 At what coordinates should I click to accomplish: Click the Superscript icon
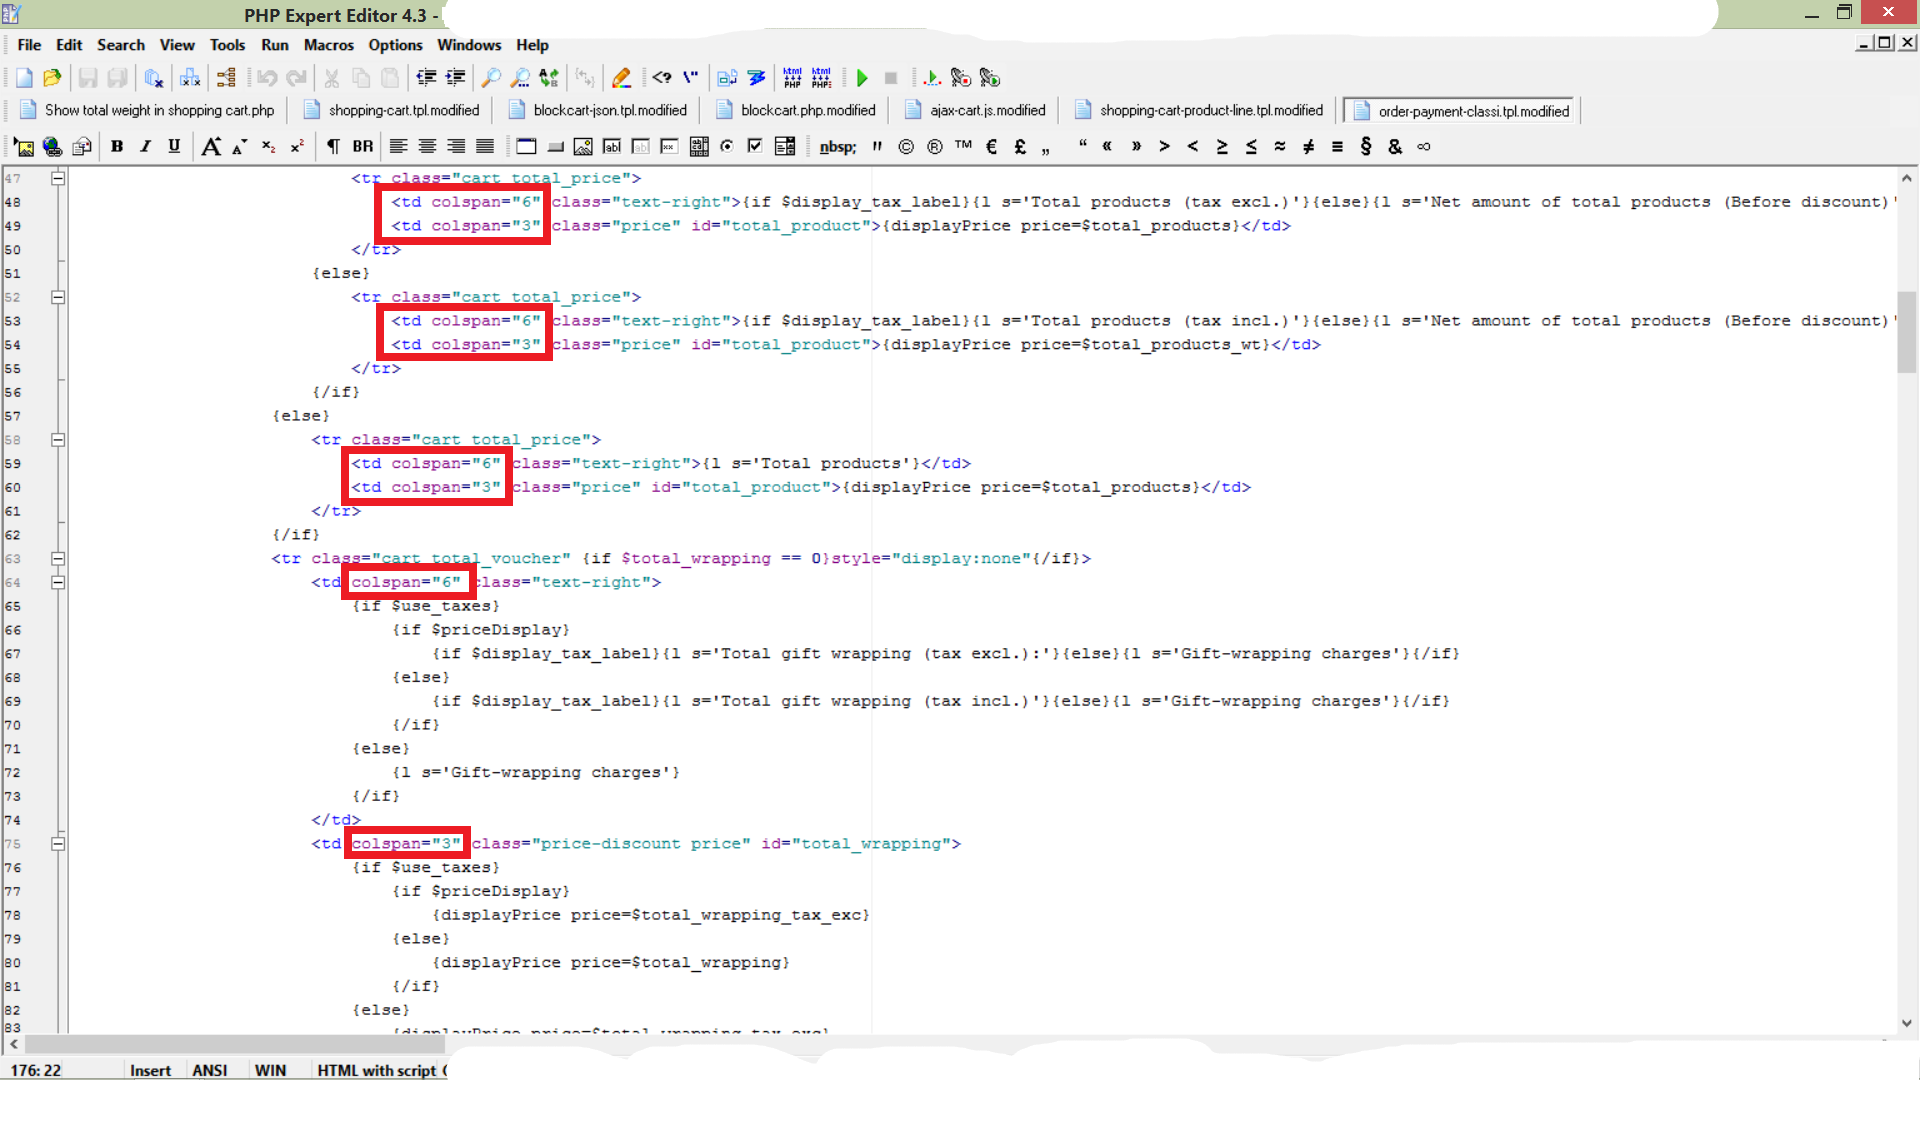pos(297,146)
